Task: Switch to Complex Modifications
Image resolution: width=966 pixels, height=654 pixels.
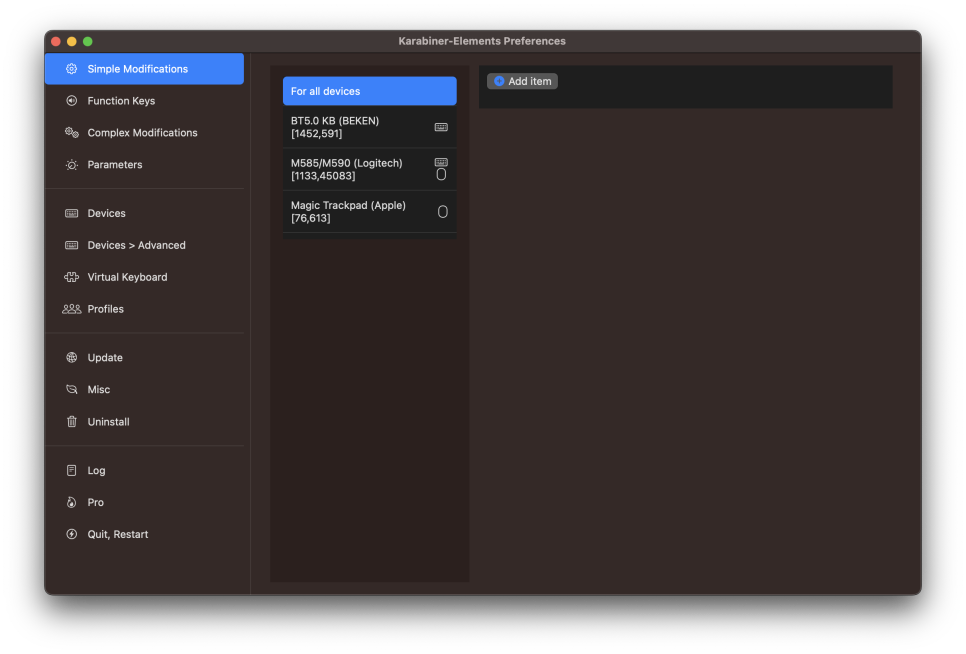Action: pyautogui.click(x=144, y=132)
